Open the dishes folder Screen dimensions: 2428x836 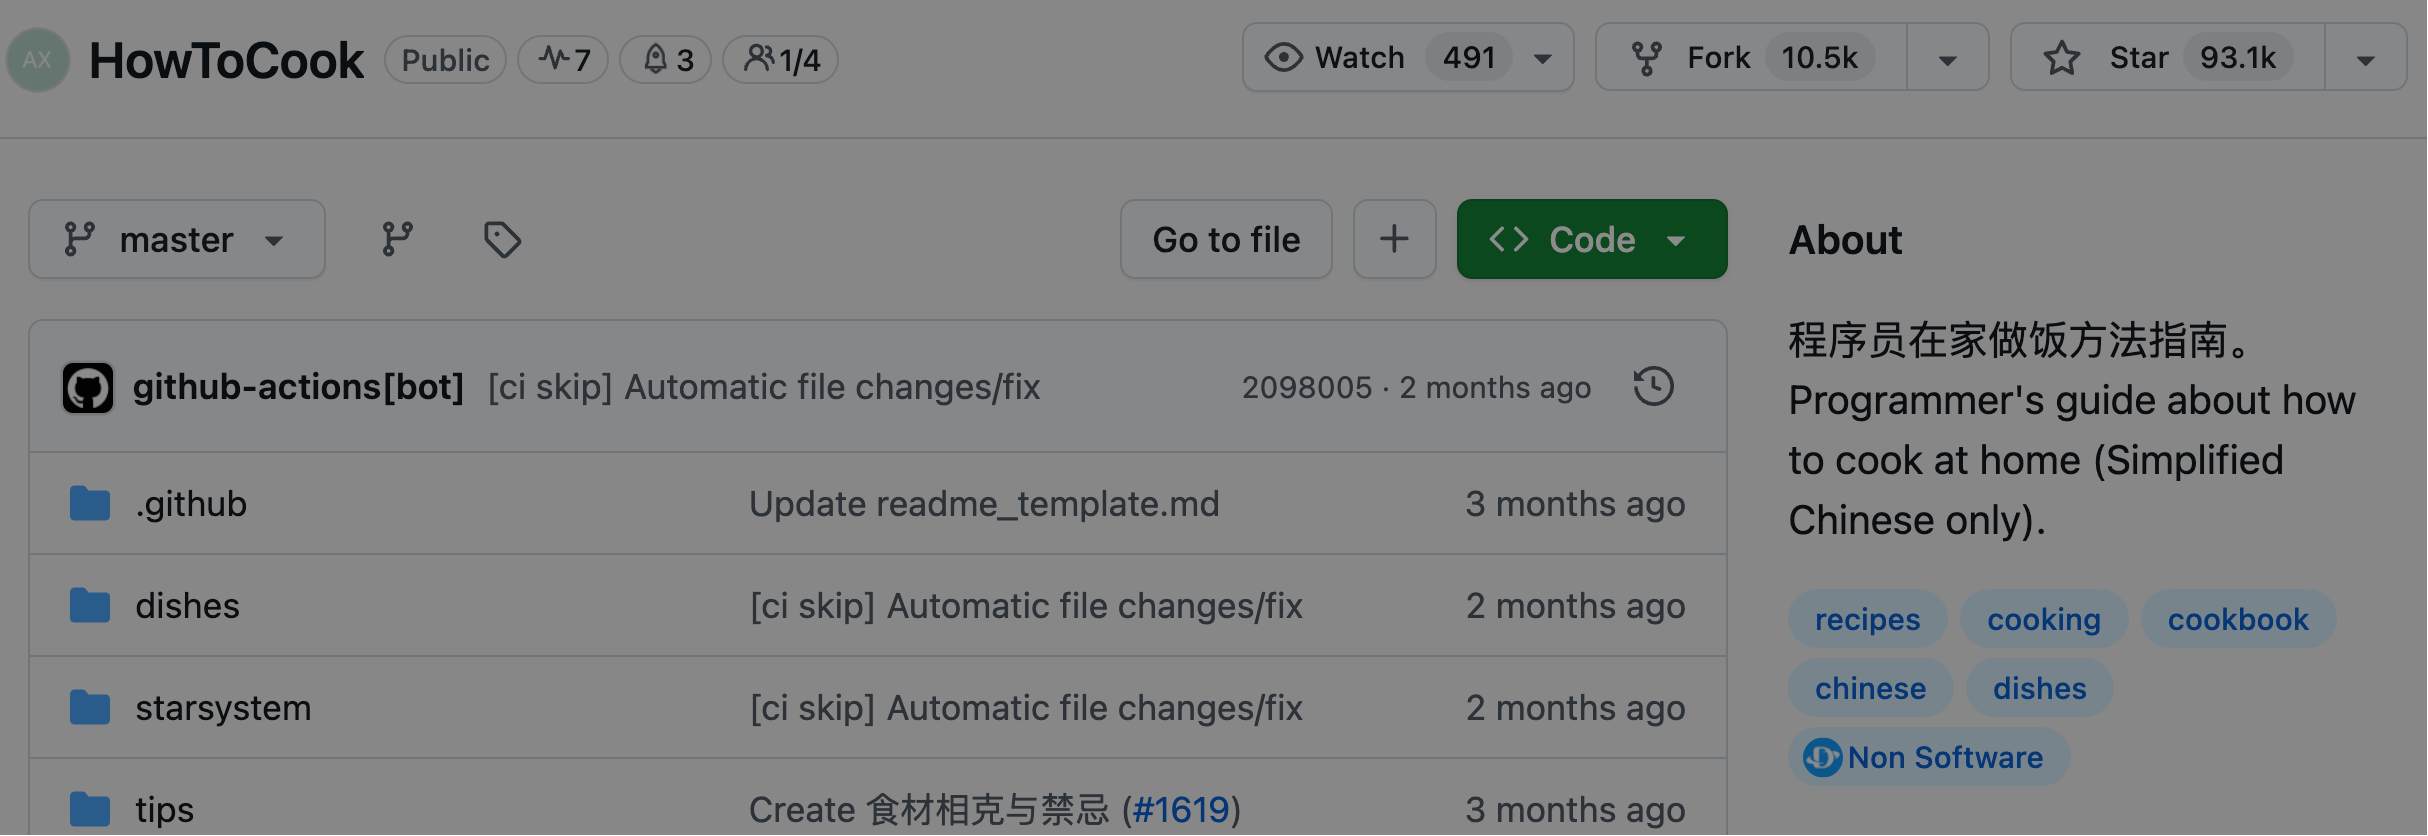pyautogui.click(x=188, y=606)
